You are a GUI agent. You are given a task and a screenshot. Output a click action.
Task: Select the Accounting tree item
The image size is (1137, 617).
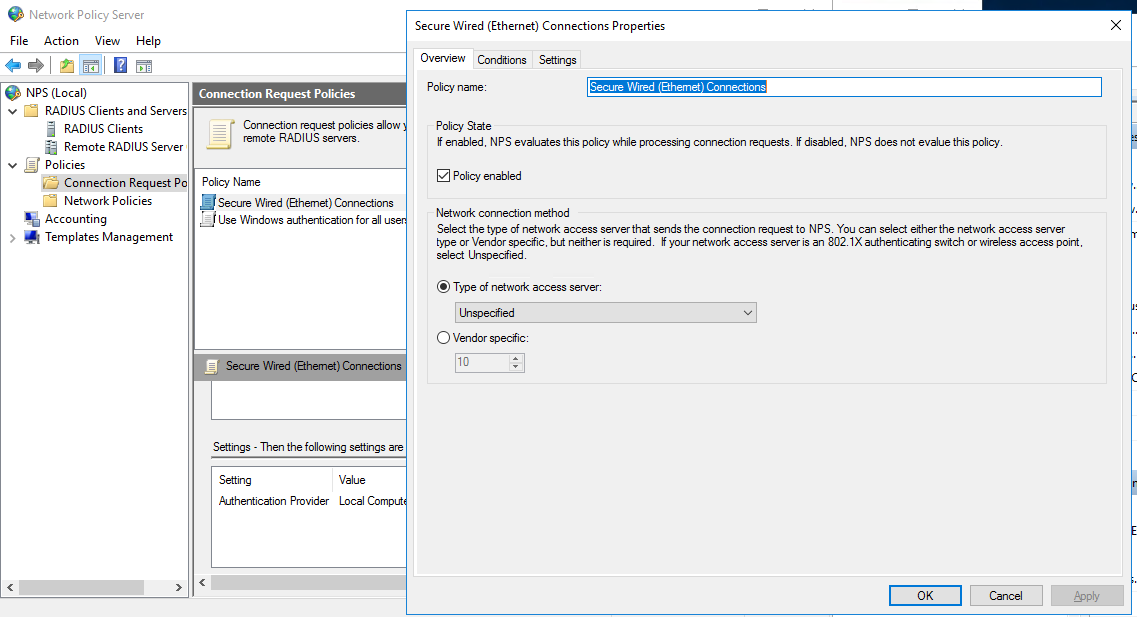75,219
